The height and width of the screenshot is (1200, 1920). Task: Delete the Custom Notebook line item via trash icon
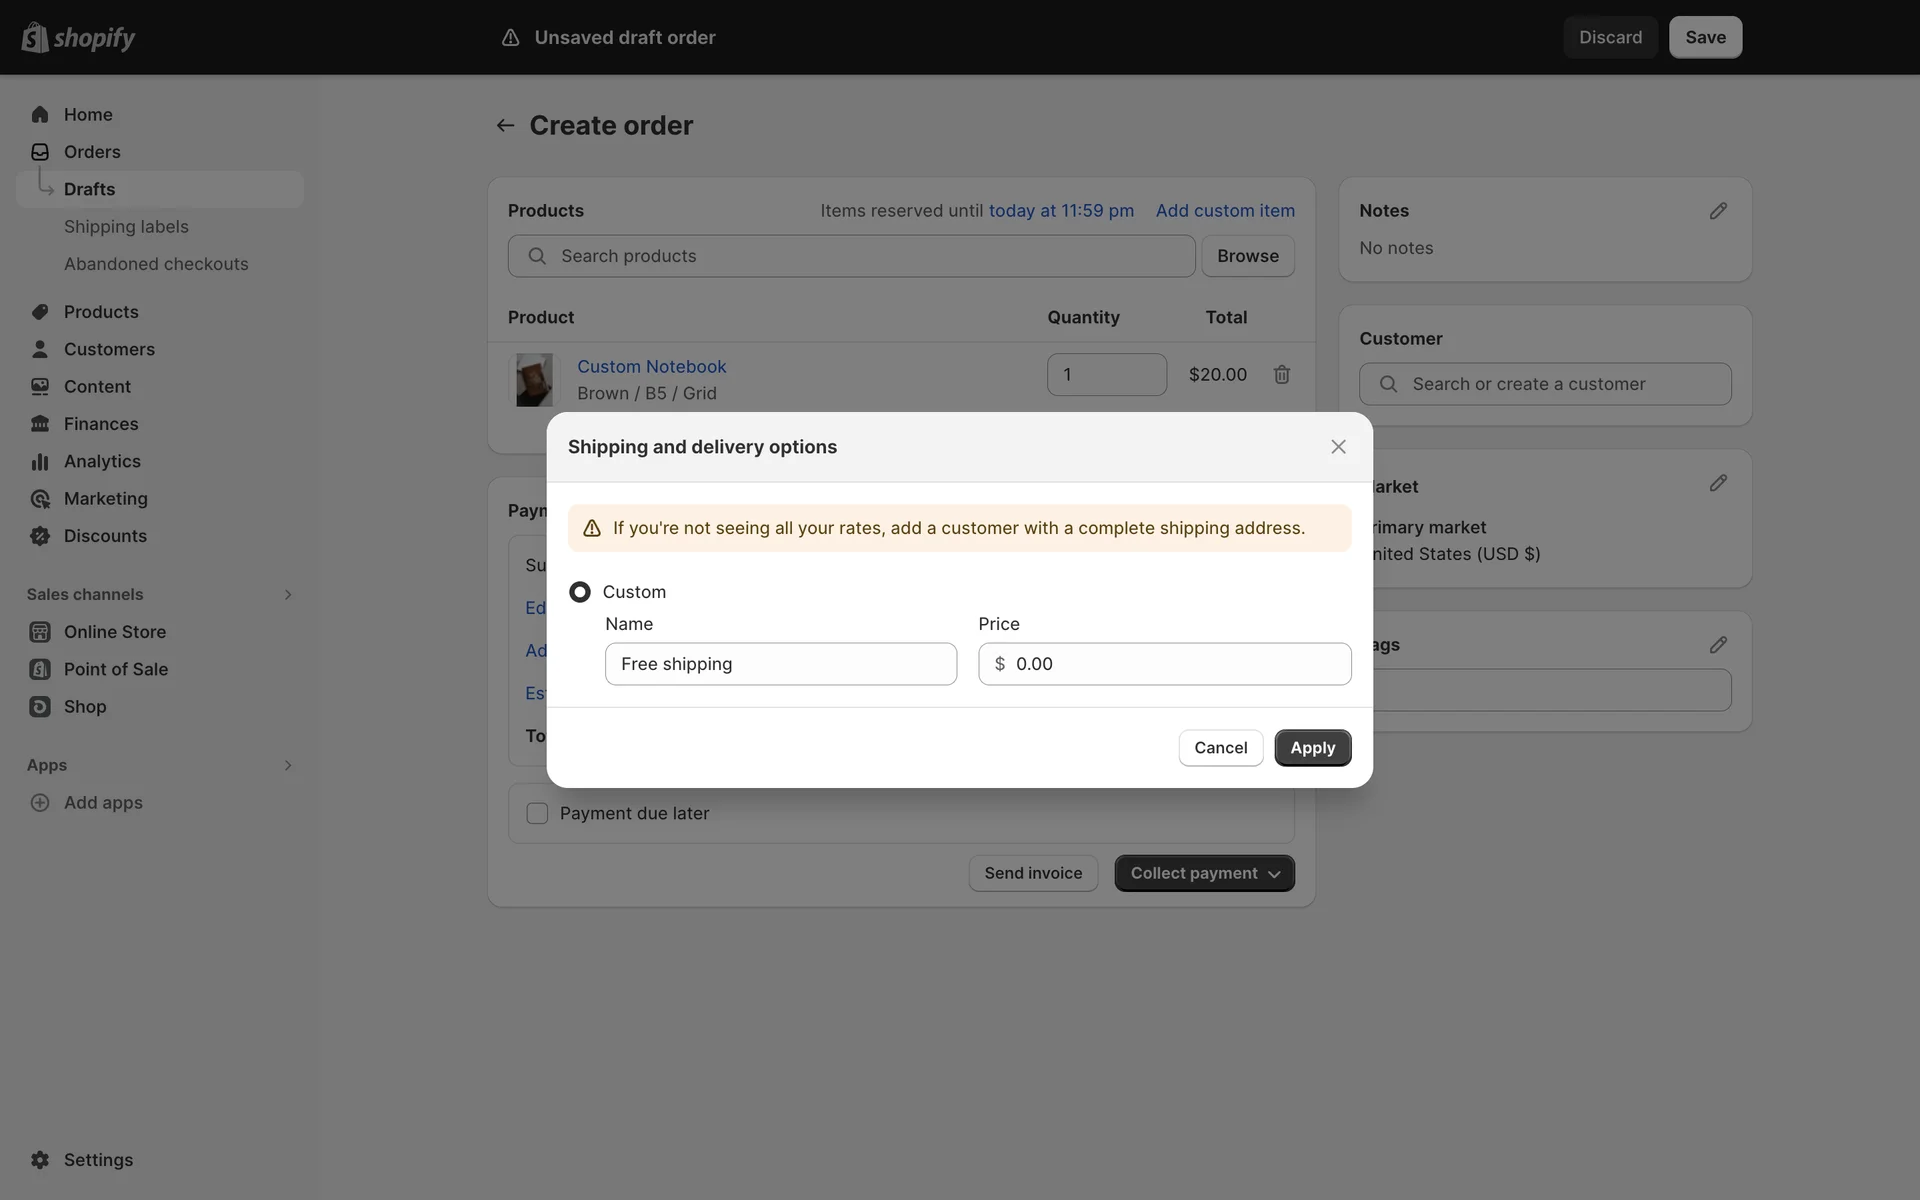click(1281, 374)
